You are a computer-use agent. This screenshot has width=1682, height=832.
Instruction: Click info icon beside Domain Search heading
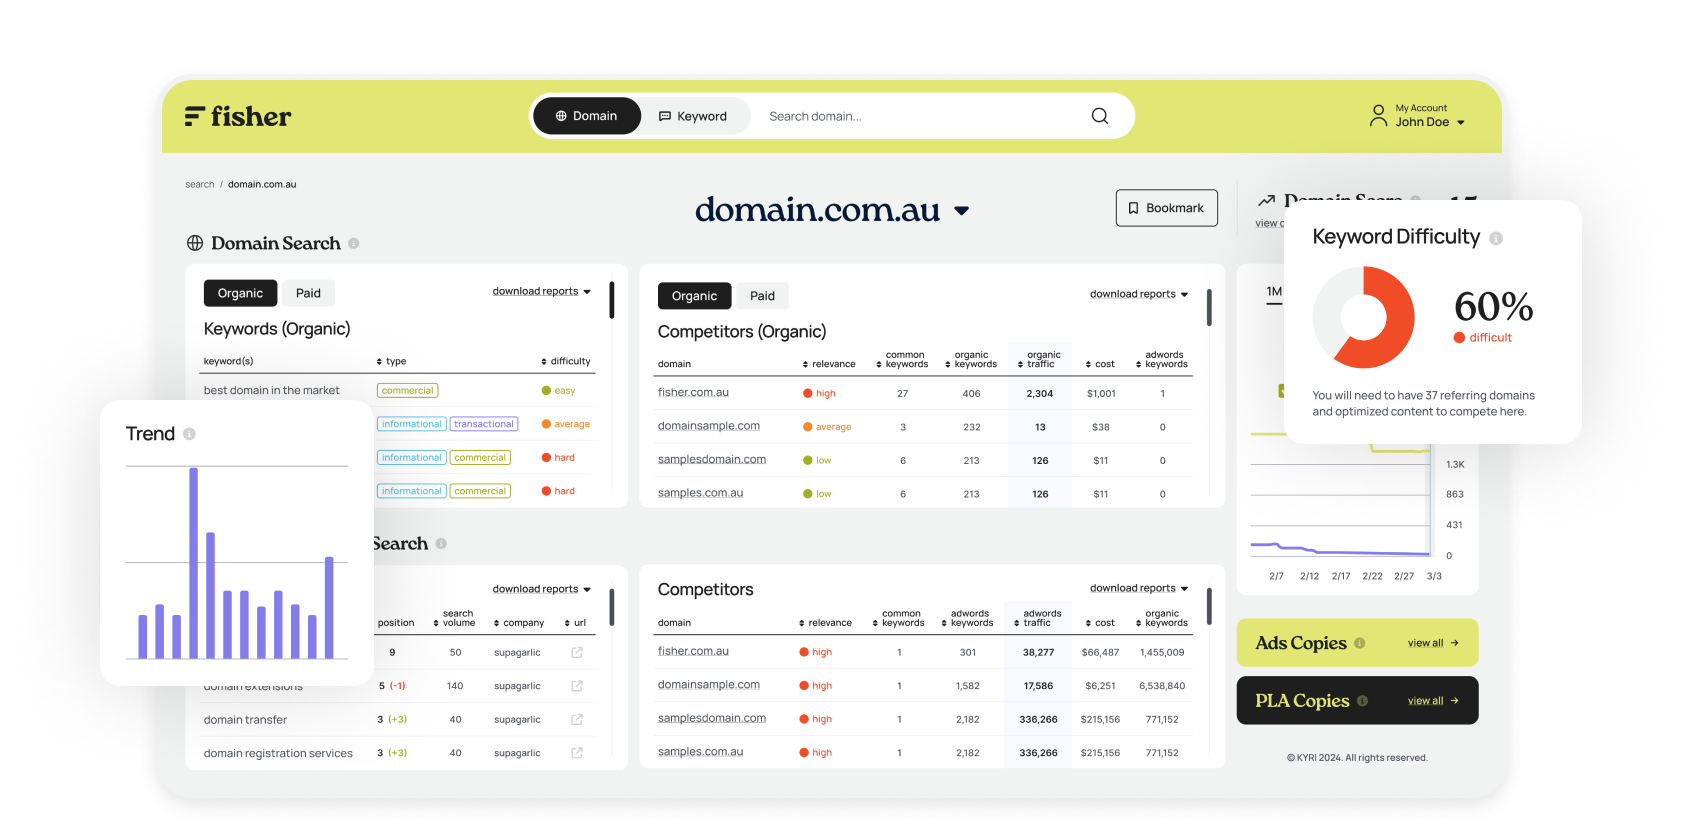(354, 243)
